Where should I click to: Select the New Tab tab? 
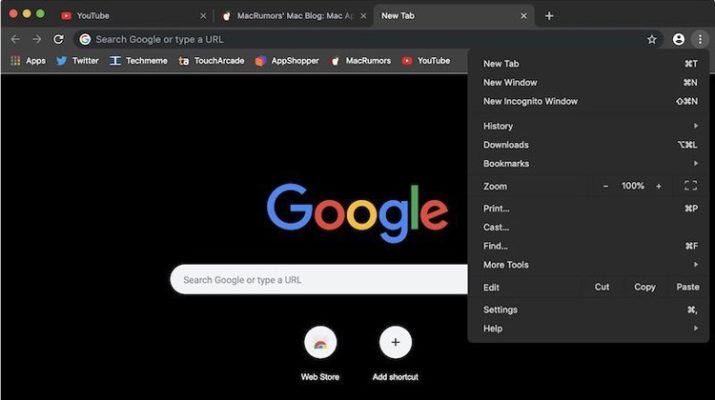454,16
